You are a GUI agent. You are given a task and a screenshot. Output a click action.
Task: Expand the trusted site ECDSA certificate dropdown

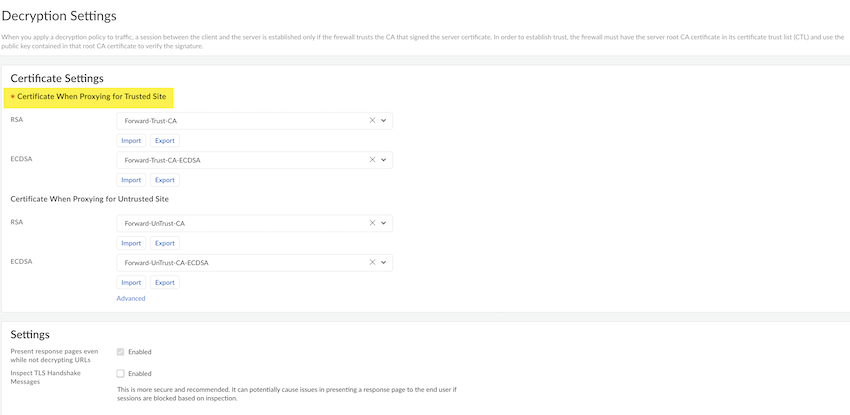(x=384, y=160)
